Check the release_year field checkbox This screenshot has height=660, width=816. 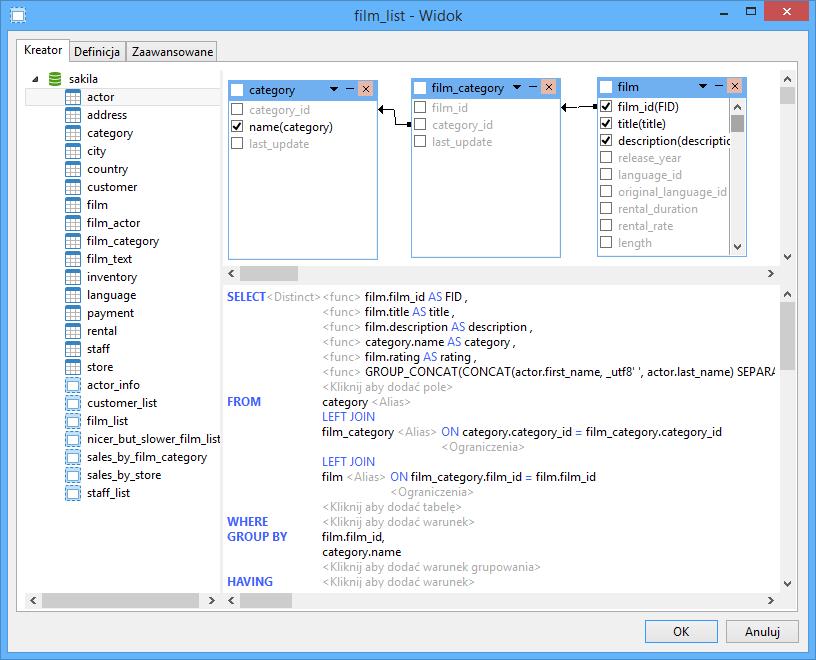pyautogui.click(x=606, y=157)
